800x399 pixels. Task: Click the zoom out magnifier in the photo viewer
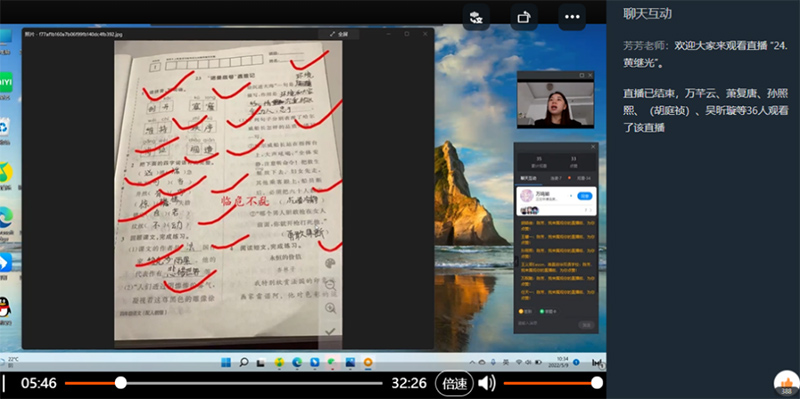(x=330, y=285)
